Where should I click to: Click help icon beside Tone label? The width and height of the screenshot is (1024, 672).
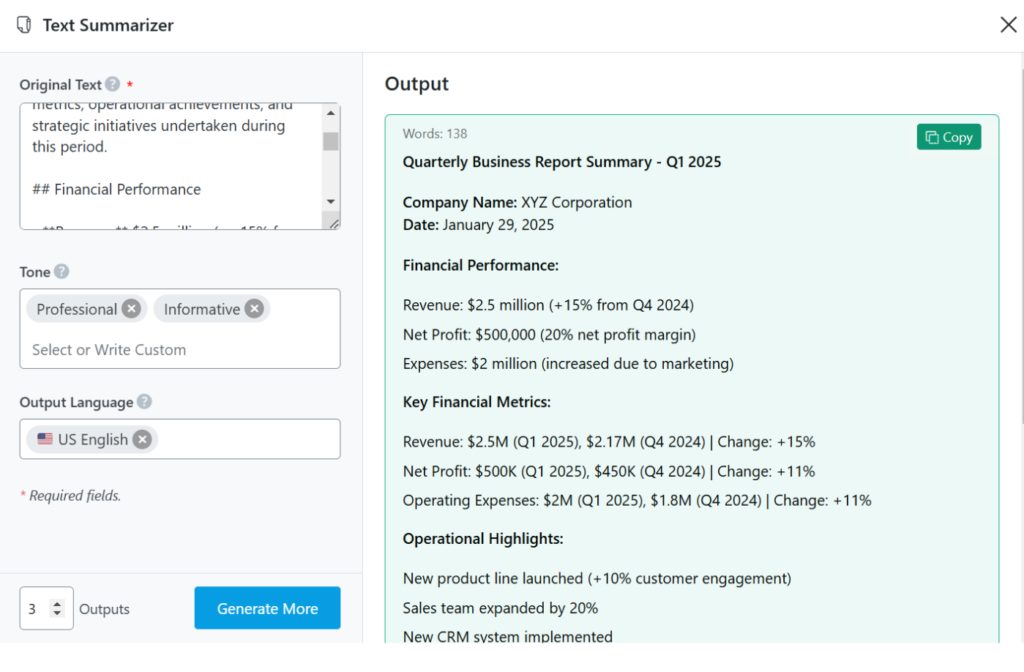62,271
